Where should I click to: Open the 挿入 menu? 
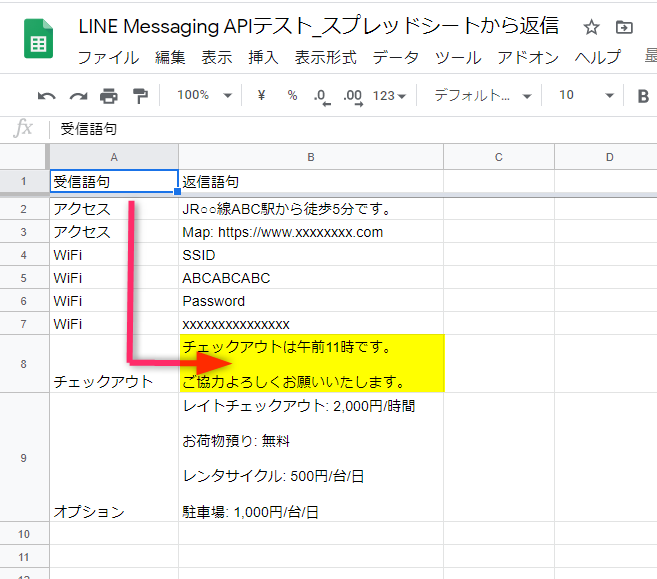point(263,57)
